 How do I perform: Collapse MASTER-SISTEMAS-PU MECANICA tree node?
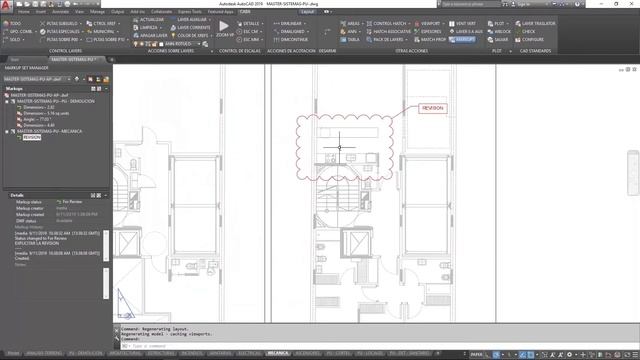pos(7,131)
